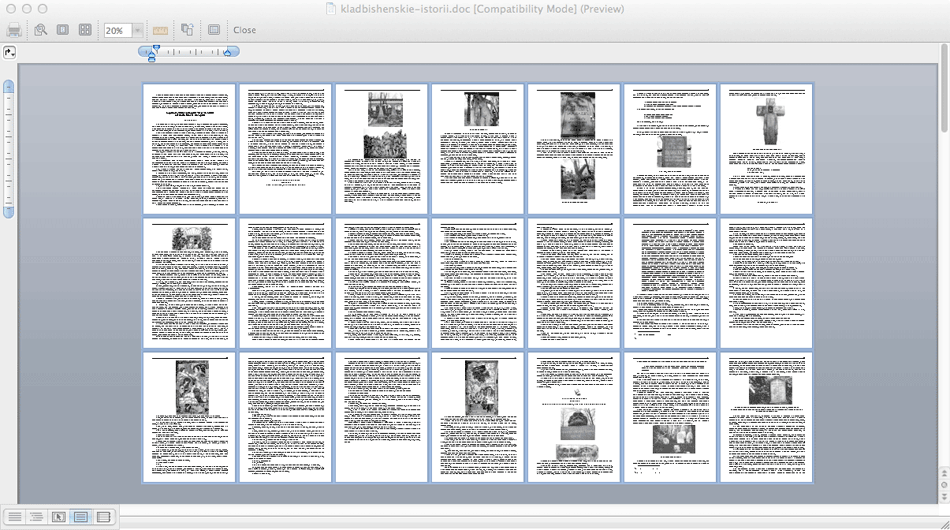The height and width of the screenshot is (530, 950).
Task: Open the Select Browse Object circle button
Action: (944, 485)
